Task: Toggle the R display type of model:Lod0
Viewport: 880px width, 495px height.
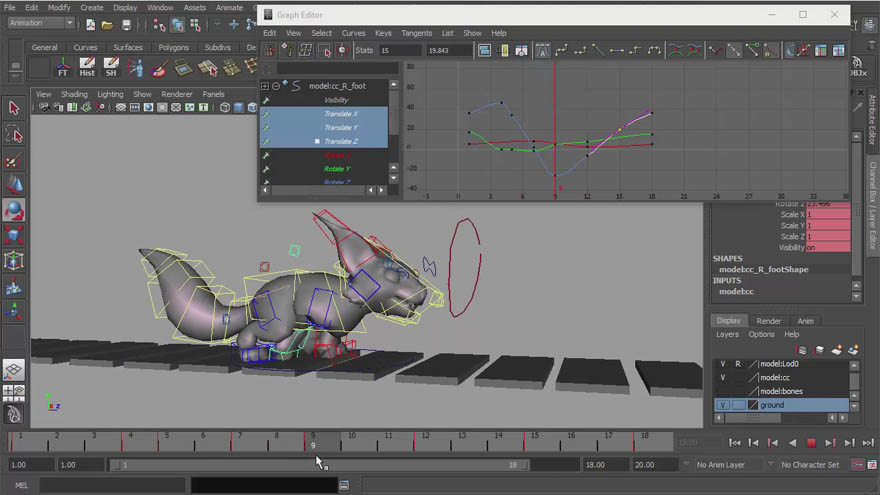Action: (738, 364)
